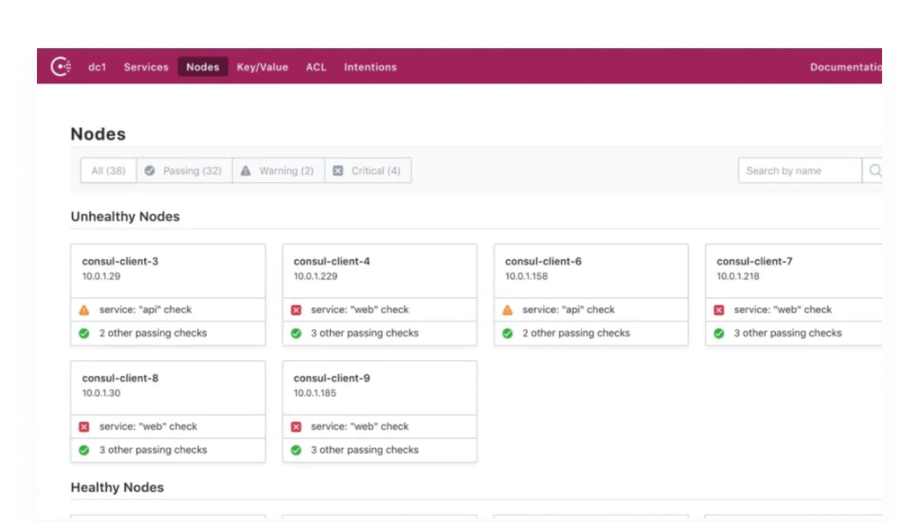
Task: Click green passing icon on consul-client-6
Action: pyautogui.click(x=508, y=333)
